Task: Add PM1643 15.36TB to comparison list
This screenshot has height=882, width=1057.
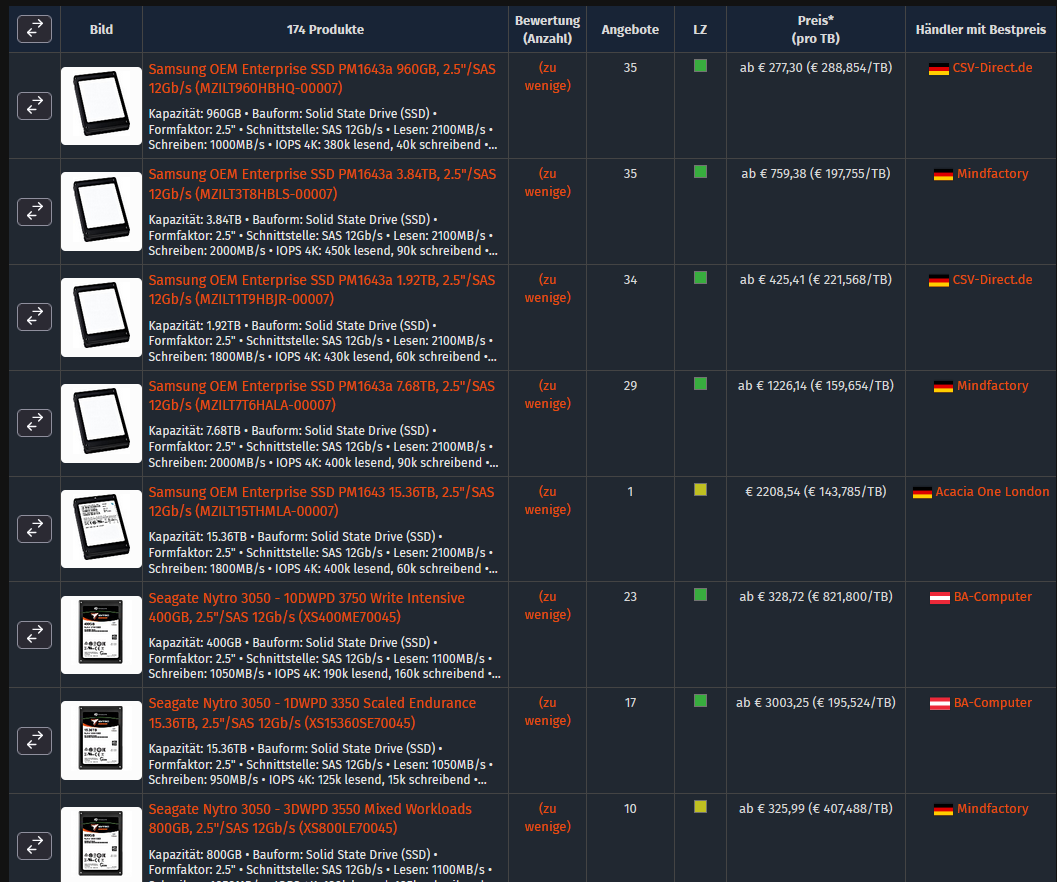Action: pos(34,529)
